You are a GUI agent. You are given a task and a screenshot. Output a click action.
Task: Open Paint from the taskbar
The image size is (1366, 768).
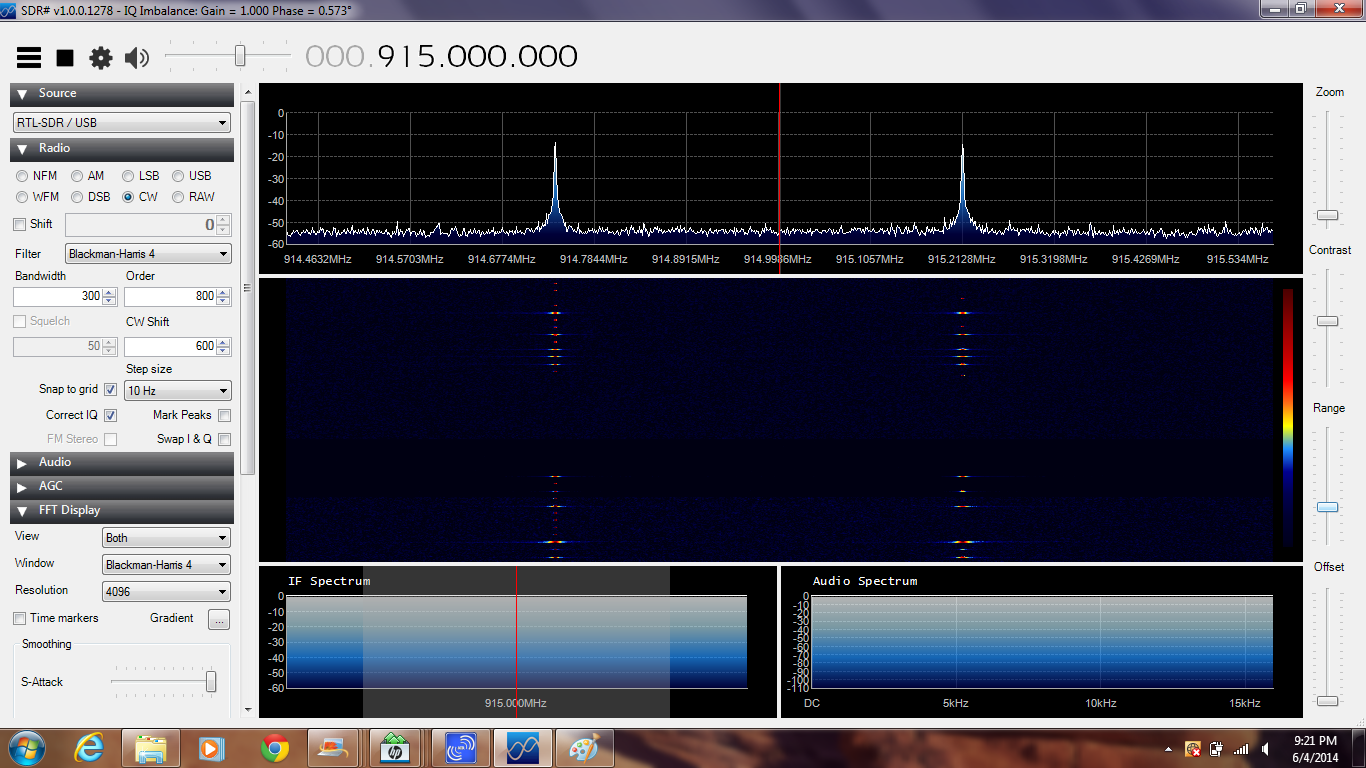point(584,747)
